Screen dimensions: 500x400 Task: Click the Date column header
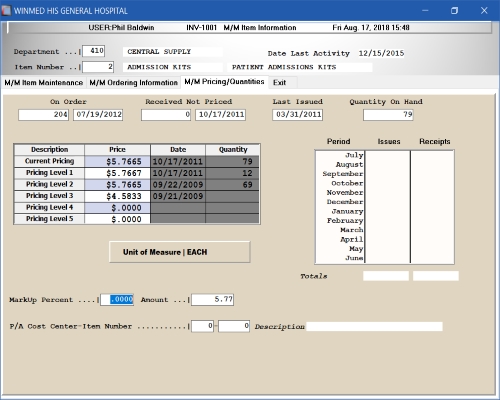click(x=178, y=150)
